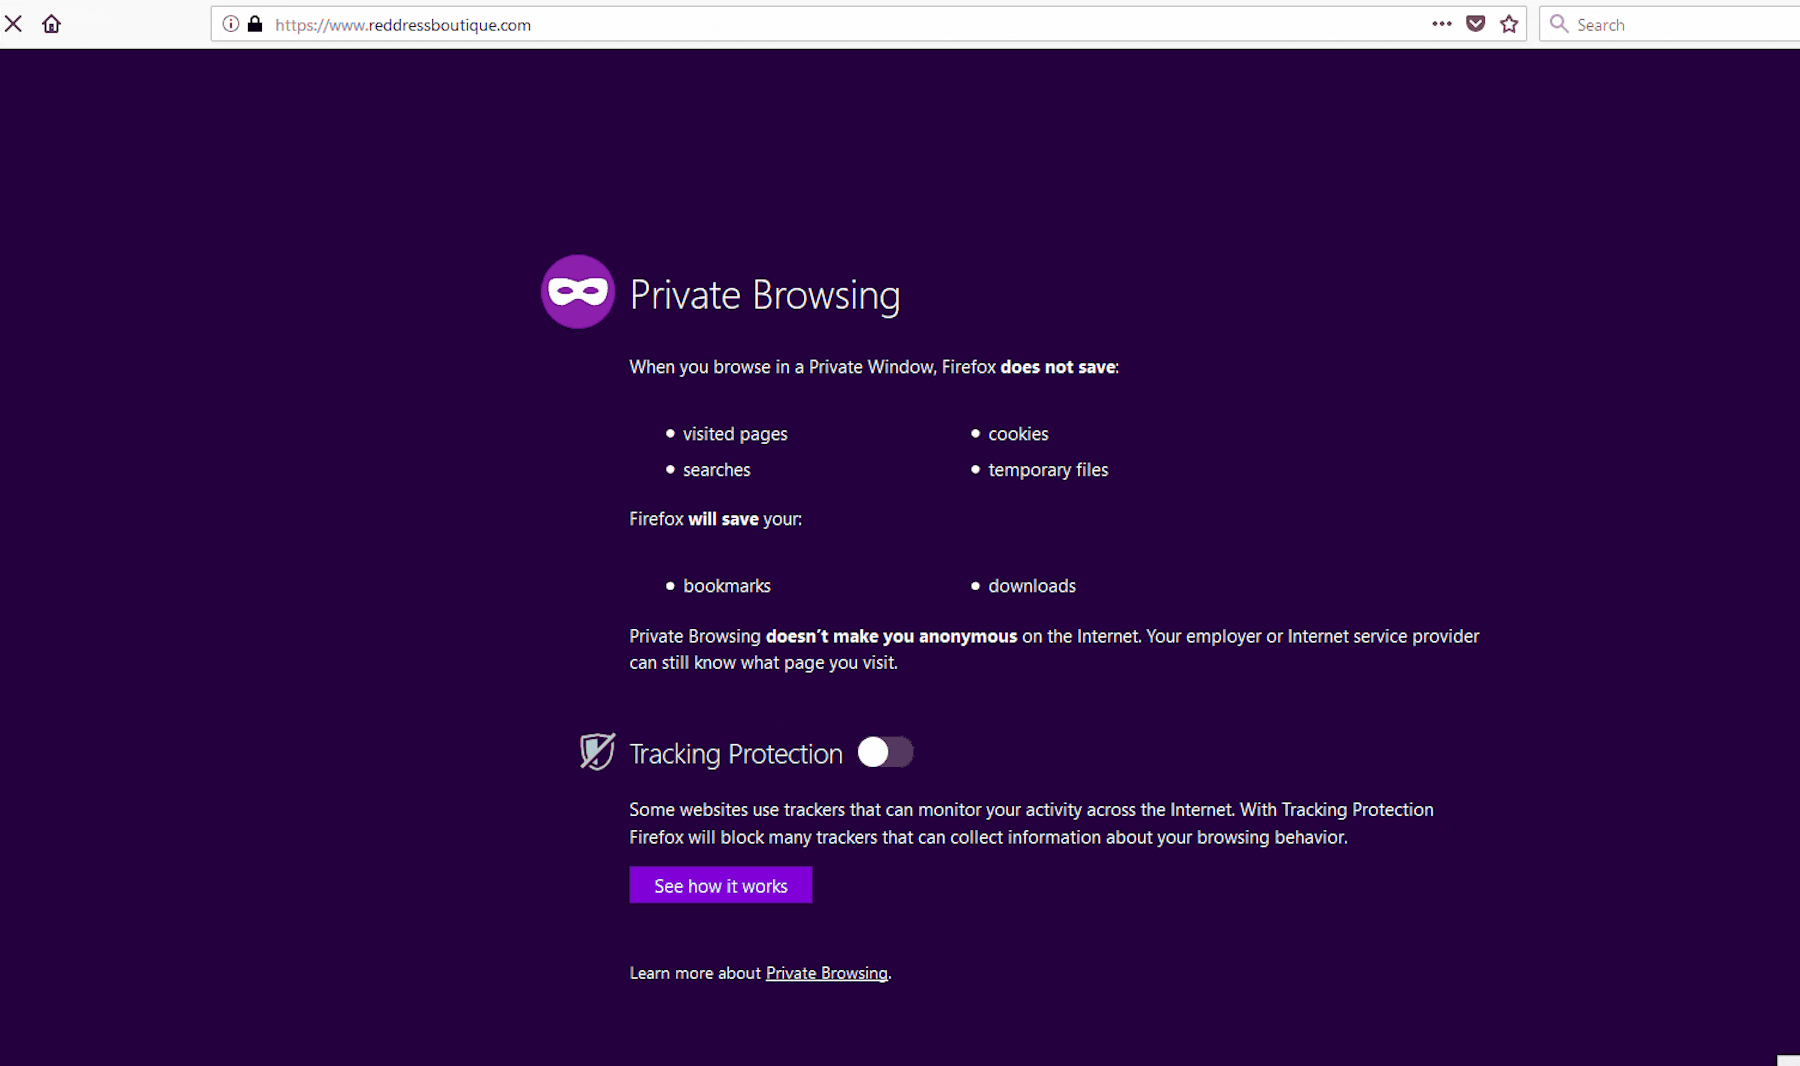
Task: Click the 'bookmarks' bullet text
Action: tap(727, 586)
